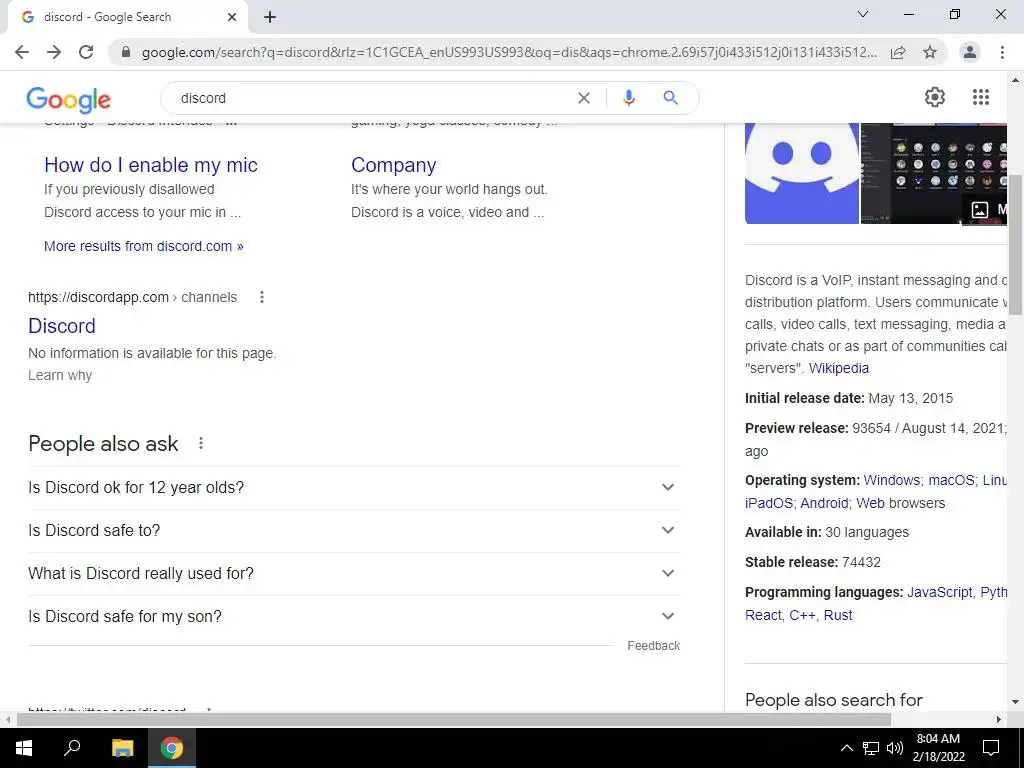
Task: Click the scrollbar down arrow
Action: coord(1015,702)
